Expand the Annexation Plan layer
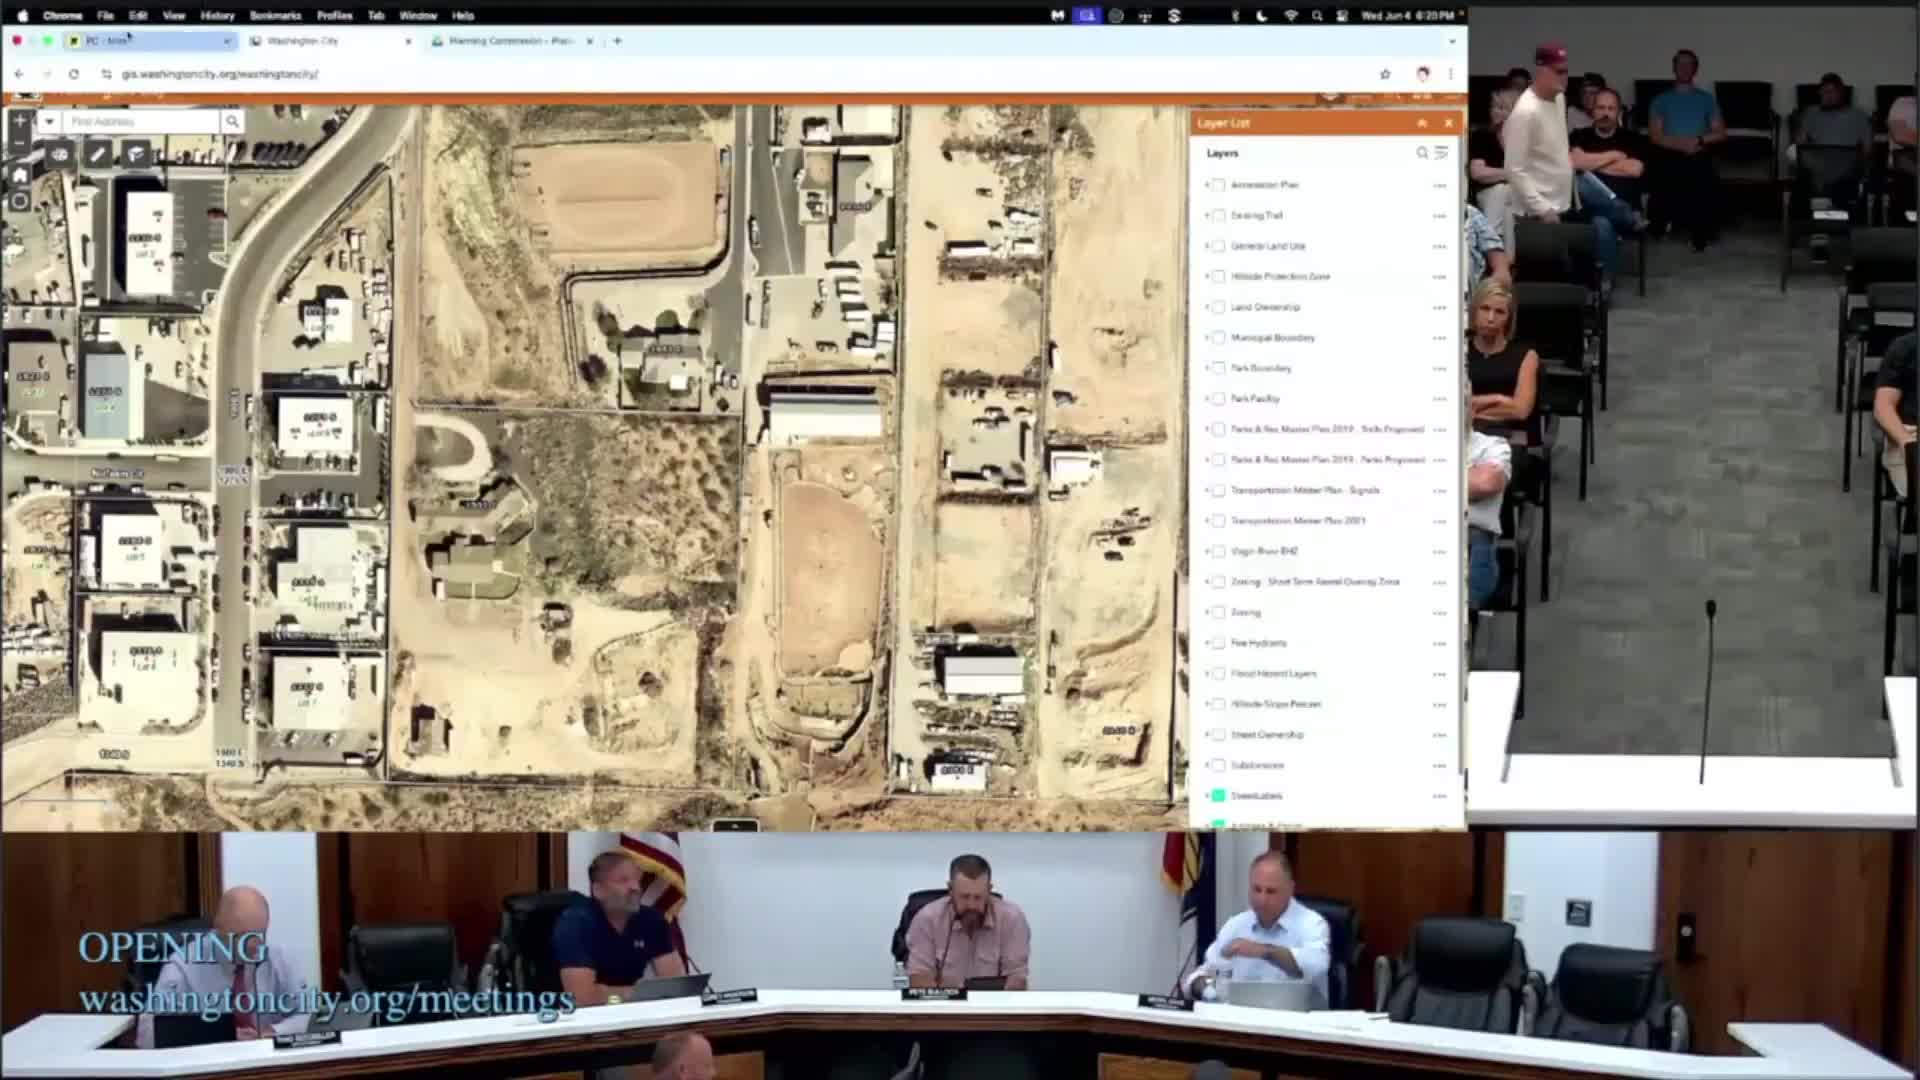The image size is (1920, 1080). point(1207,185)
